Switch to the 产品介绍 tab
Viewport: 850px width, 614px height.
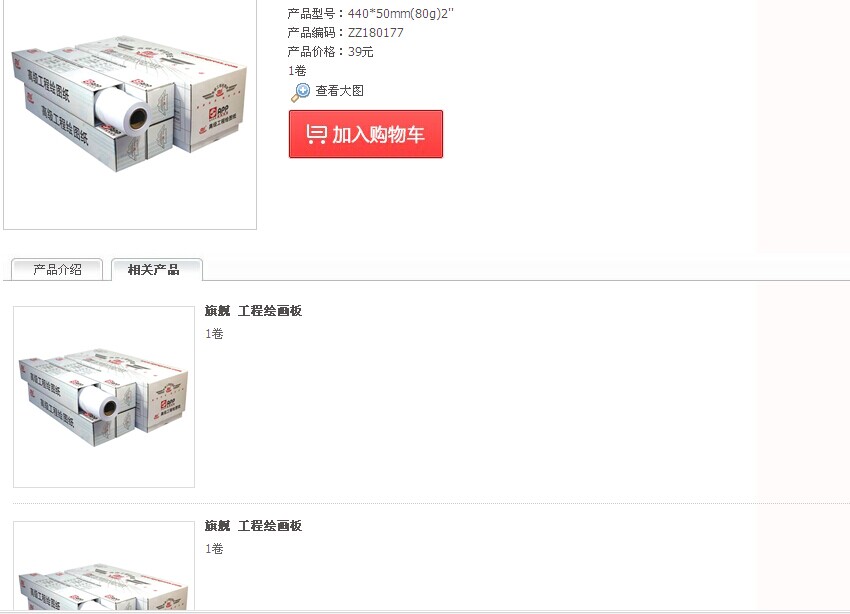pos(57,269)
